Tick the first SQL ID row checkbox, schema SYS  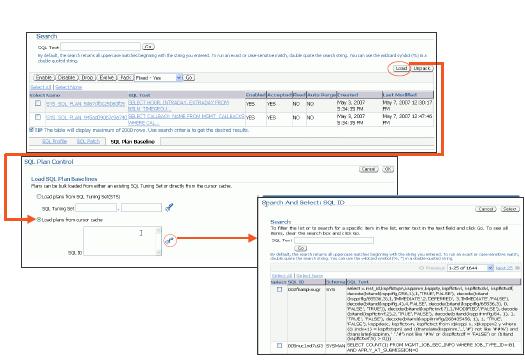click(x=279, y=289)
